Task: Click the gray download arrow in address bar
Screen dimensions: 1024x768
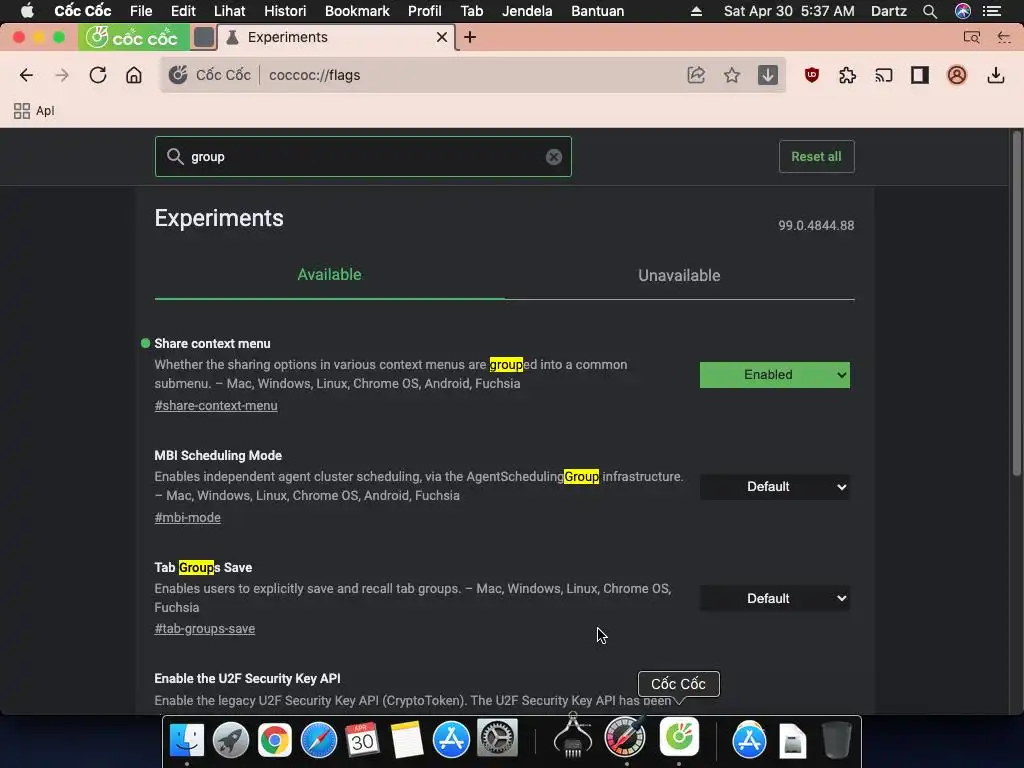Action: [x=767, y=75]
